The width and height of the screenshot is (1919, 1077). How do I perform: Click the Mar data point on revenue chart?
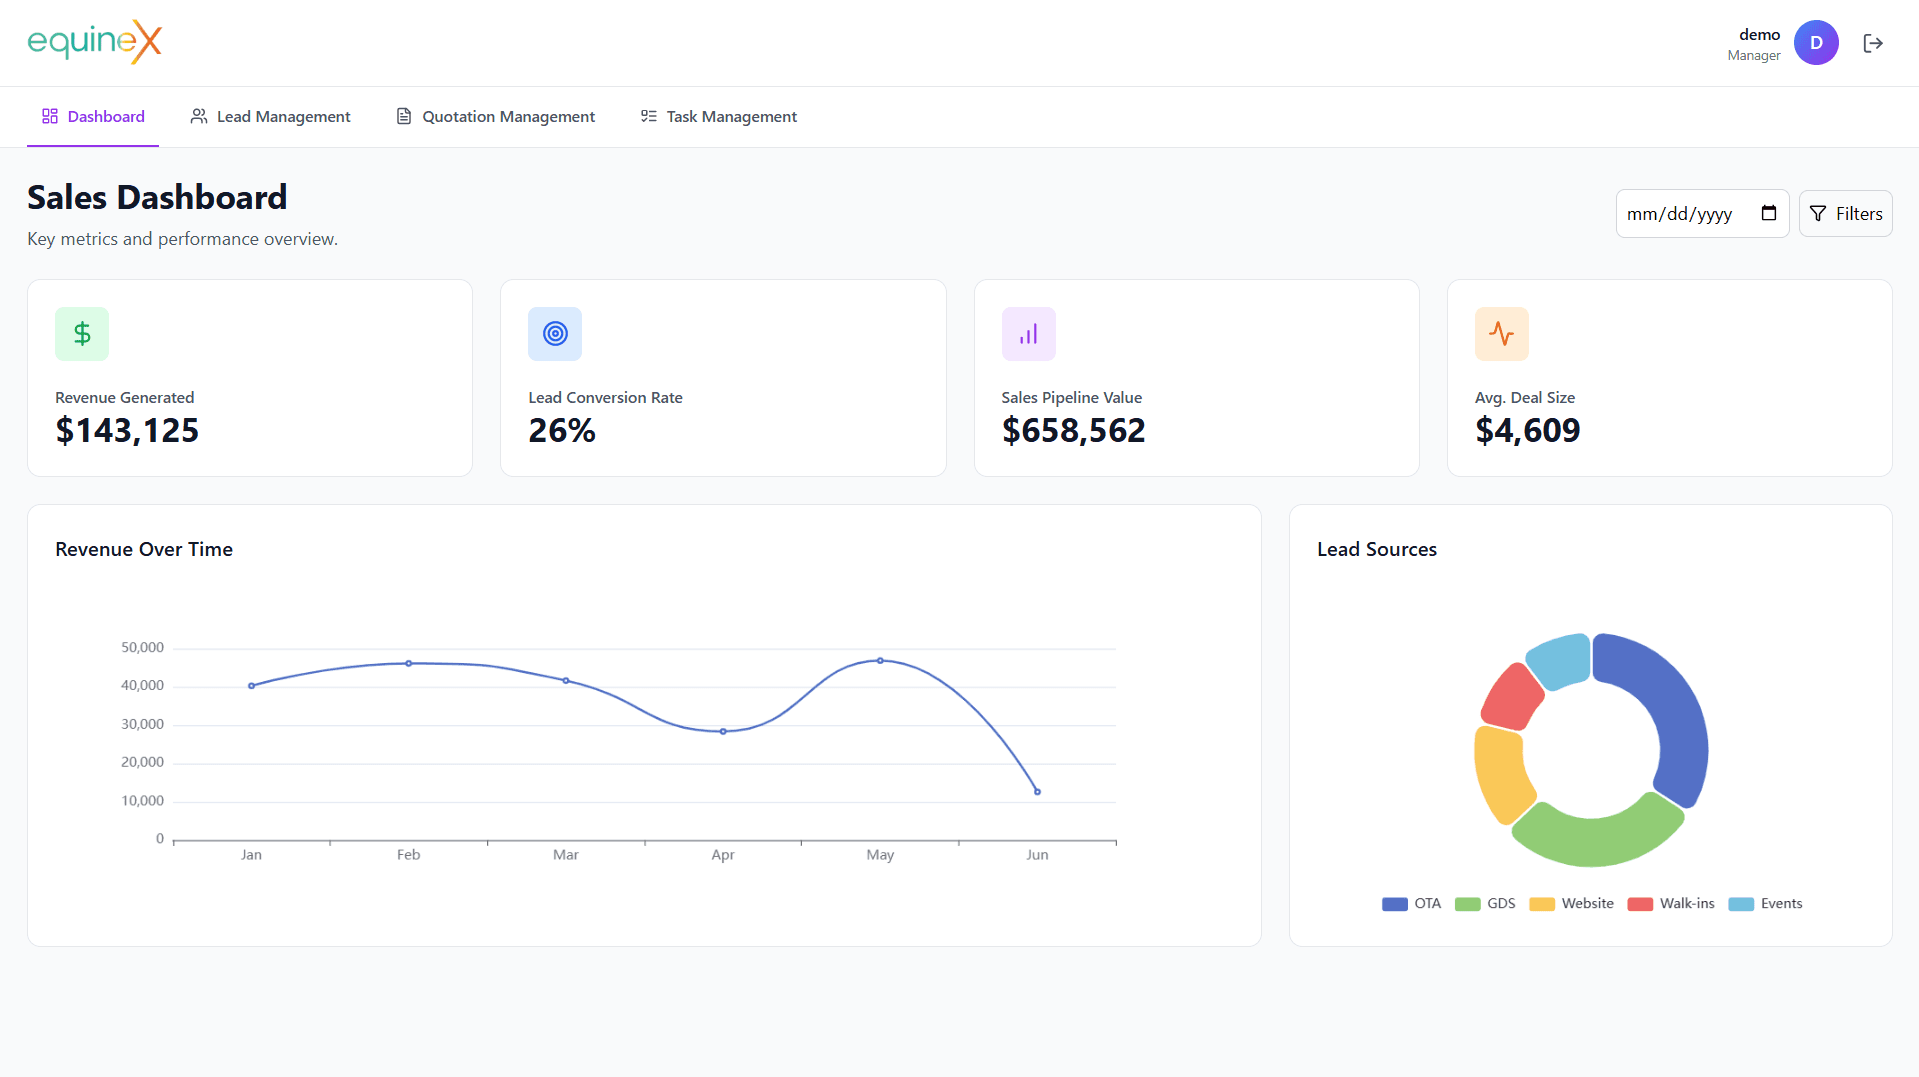coord(566,681)
